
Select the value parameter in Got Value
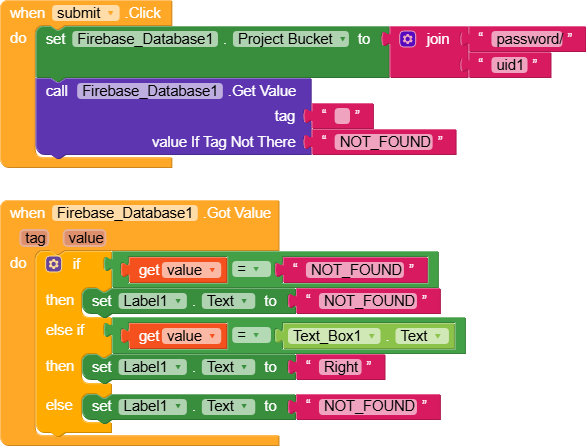pos(85,238)
